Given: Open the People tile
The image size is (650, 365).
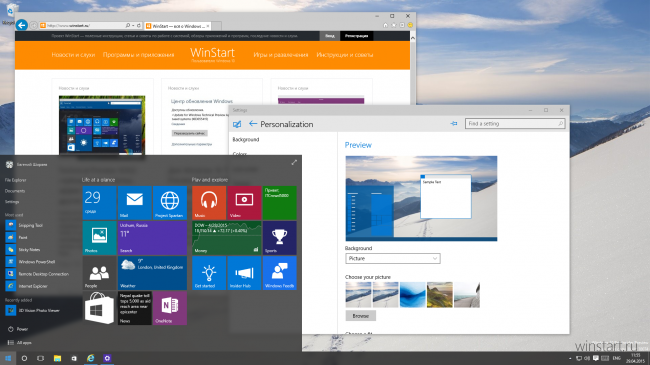Looking at the screenshot, I should [99, 273].
